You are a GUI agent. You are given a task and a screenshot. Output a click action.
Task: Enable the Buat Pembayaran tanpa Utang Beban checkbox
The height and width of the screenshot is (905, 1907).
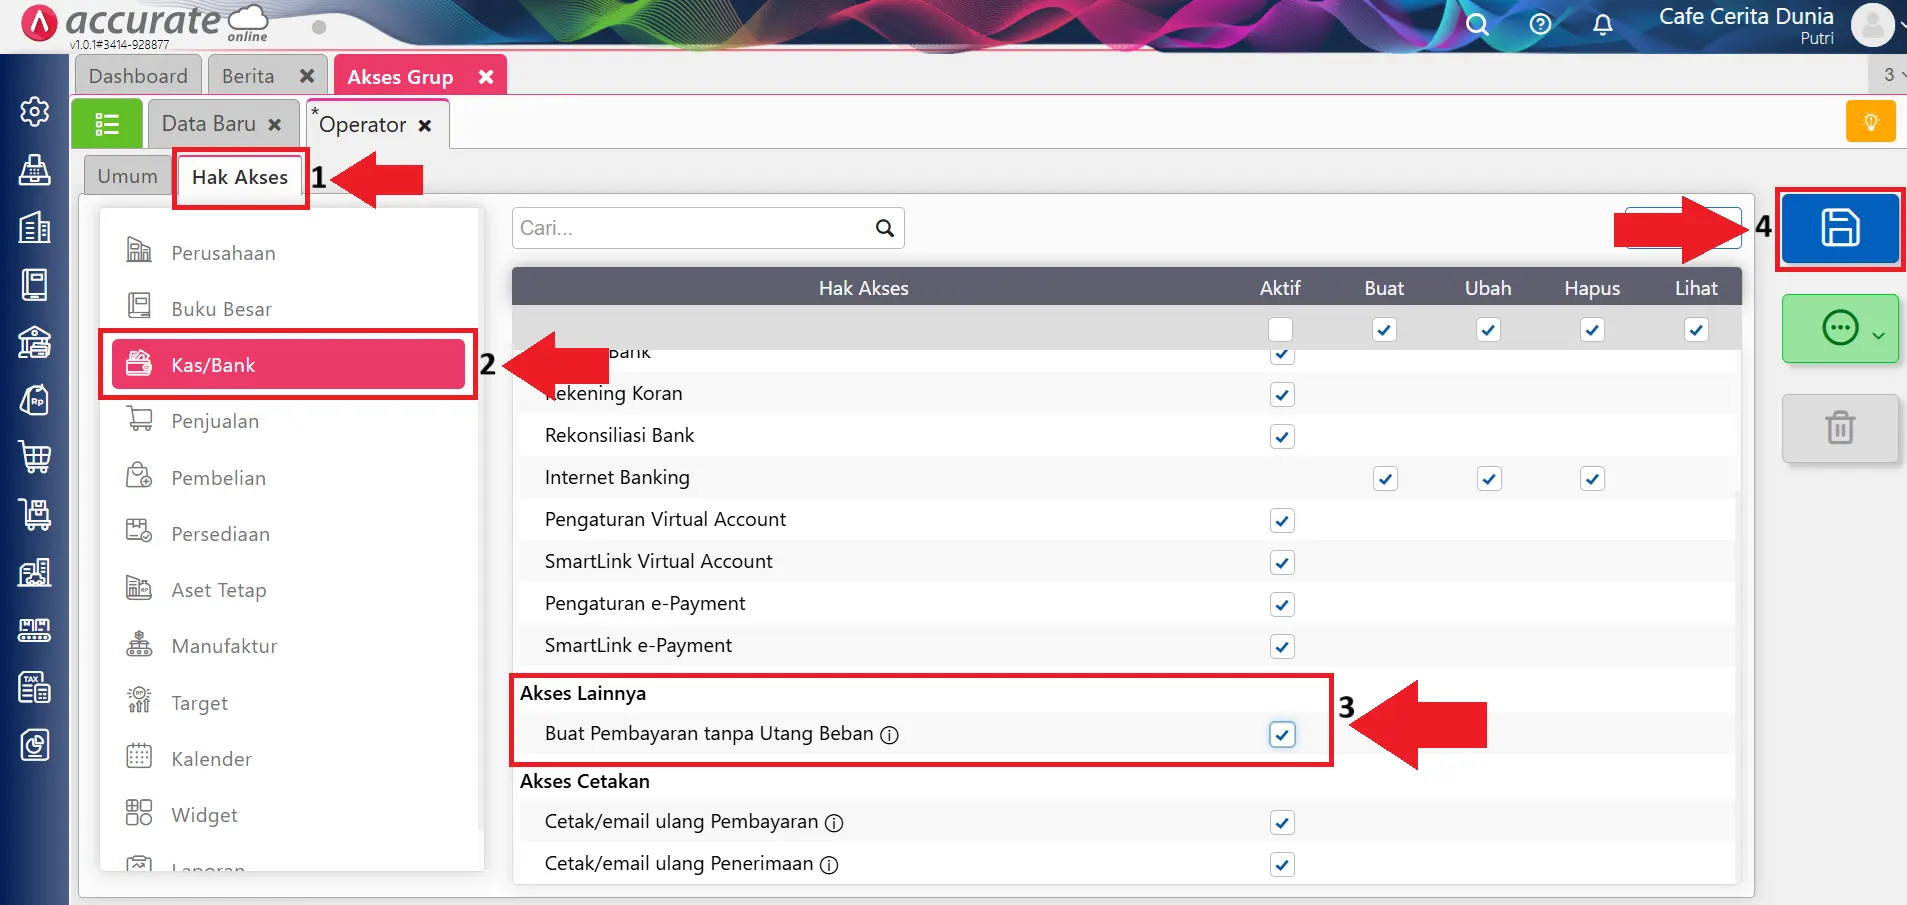(1281, 734)
